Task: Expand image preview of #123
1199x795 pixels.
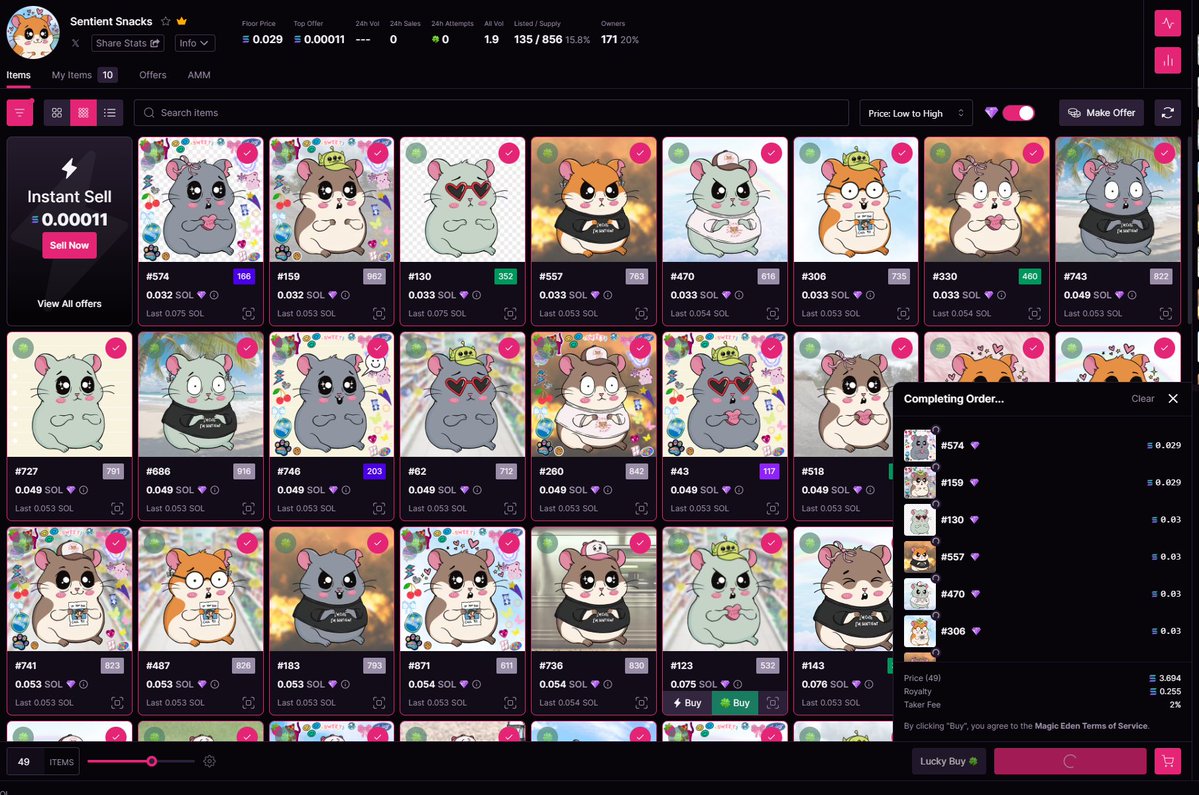Action: tap(773, 703)
